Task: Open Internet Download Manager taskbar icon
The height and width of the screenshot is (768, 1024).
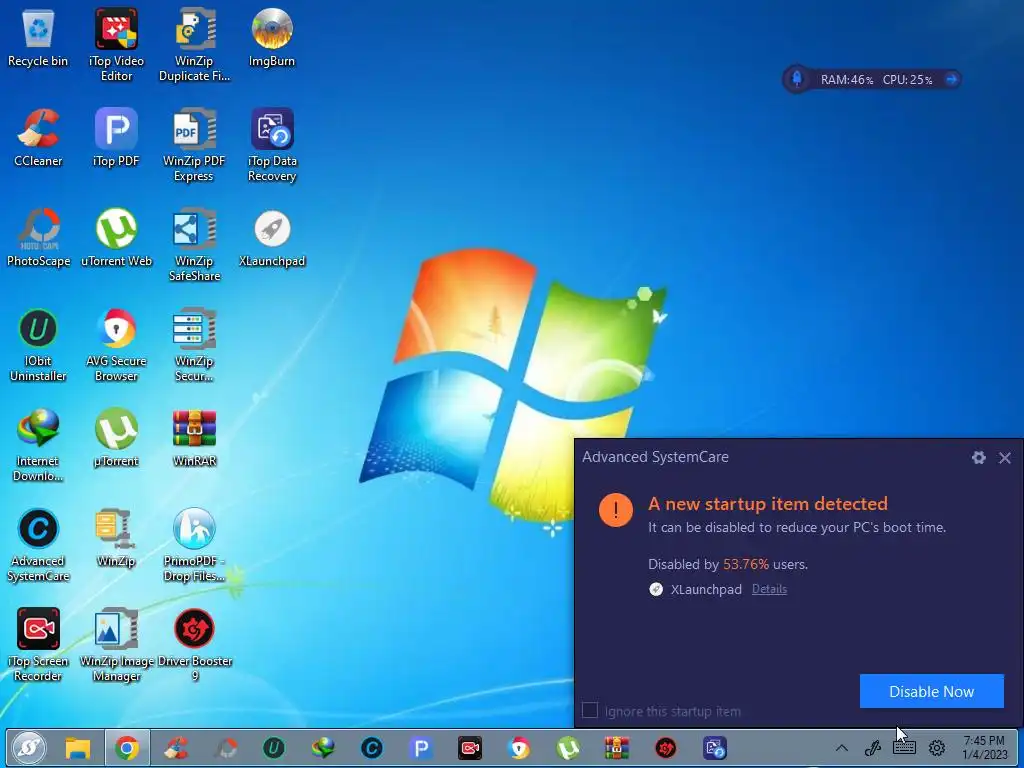Action: 323,748
